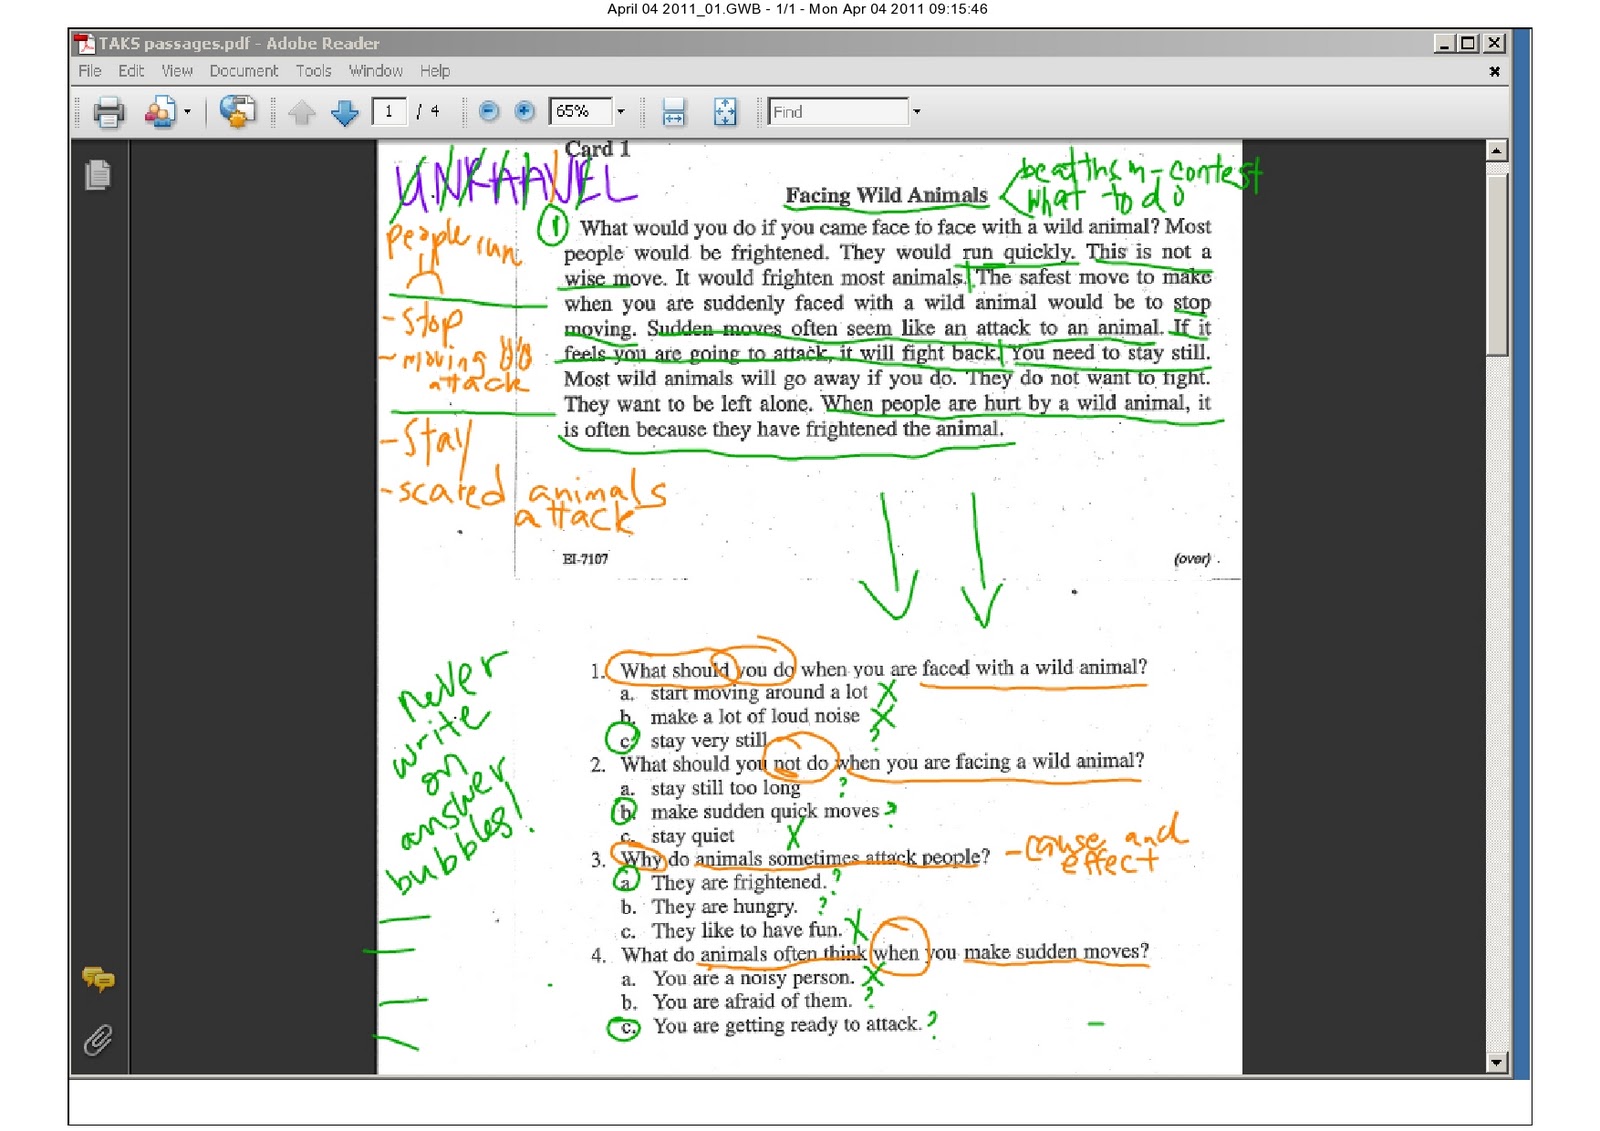The width and height of the screenshot is (1600, 1131).
Task: Minimize the Adobe Reader window
Action: tap(1444, 43)
